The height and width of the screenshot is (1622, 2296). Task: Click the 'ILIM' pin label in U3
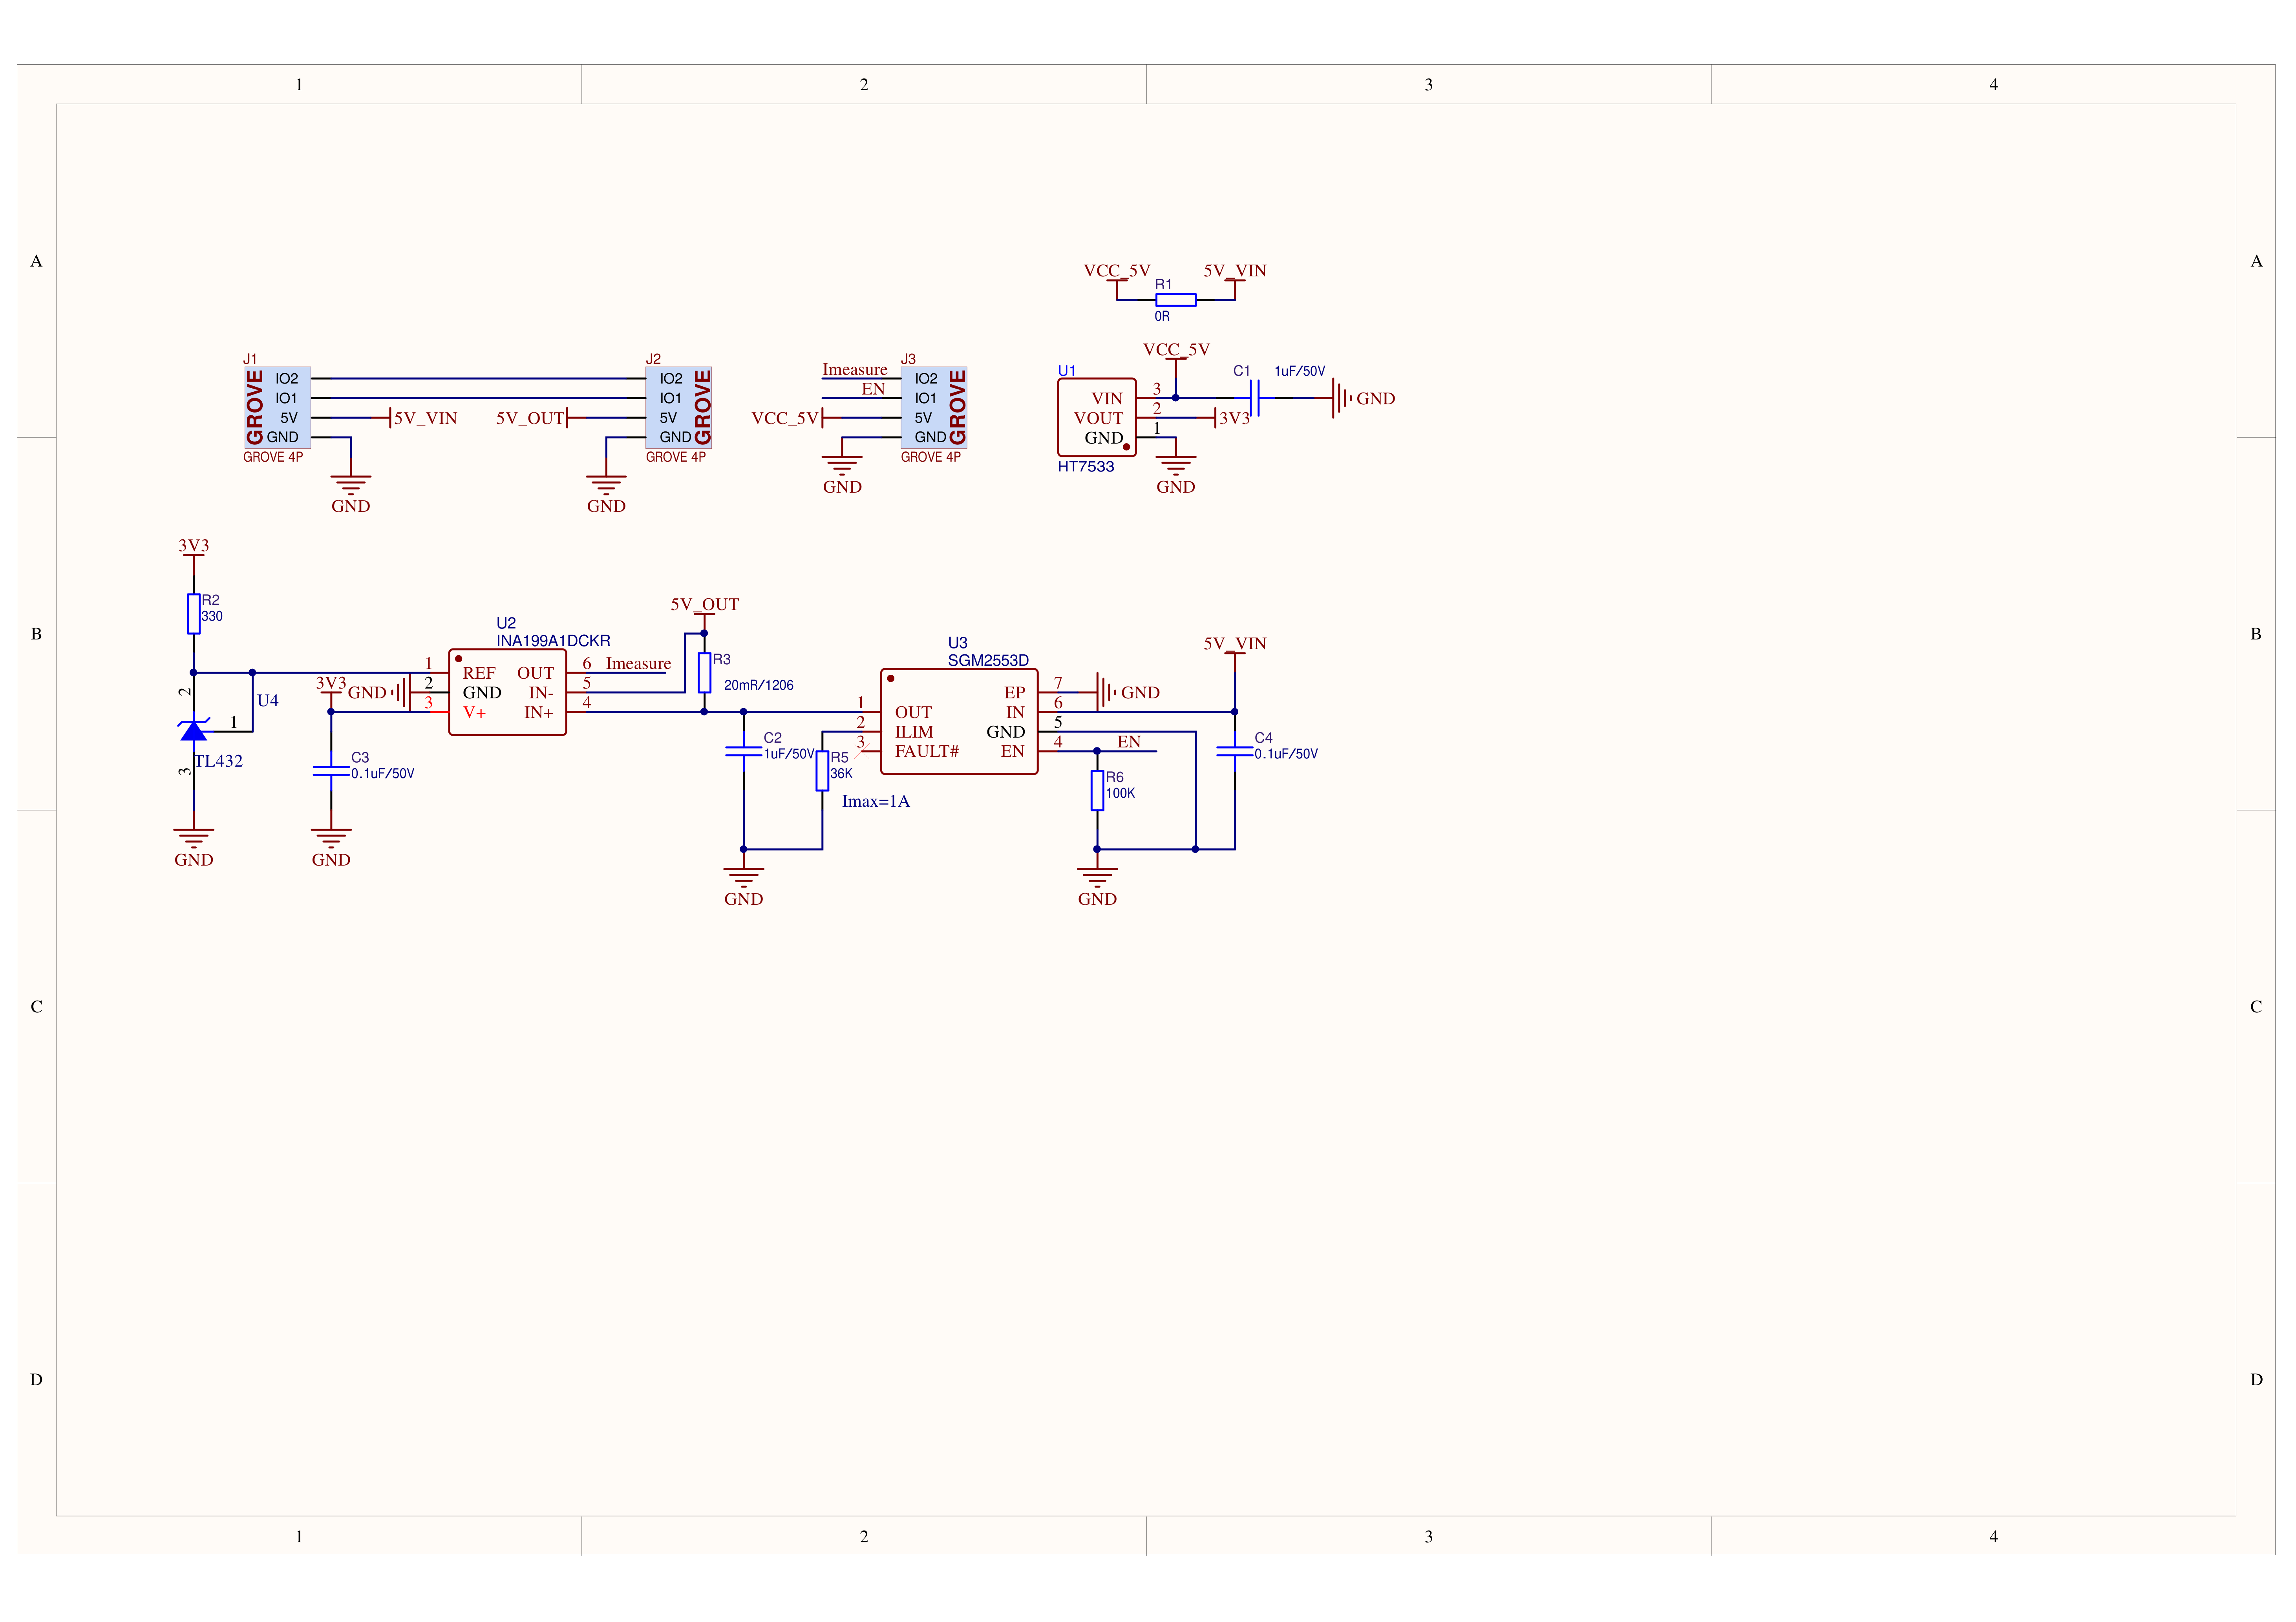pos(914,732)
